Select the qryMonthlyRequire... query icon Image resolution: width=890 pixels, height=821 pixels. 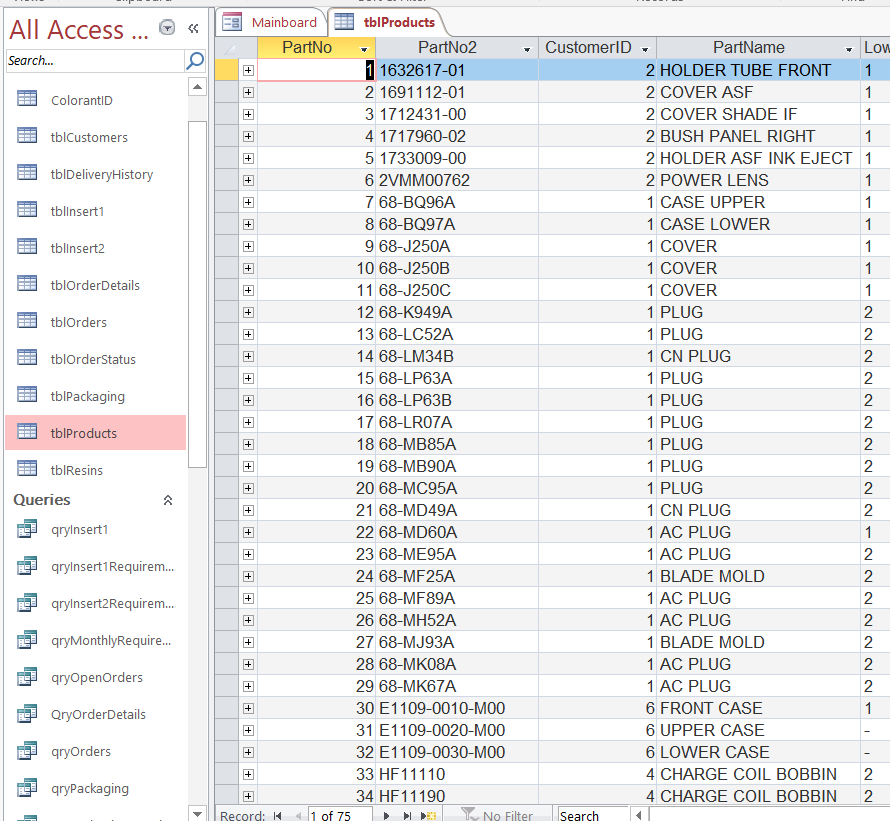pos(27,639)
